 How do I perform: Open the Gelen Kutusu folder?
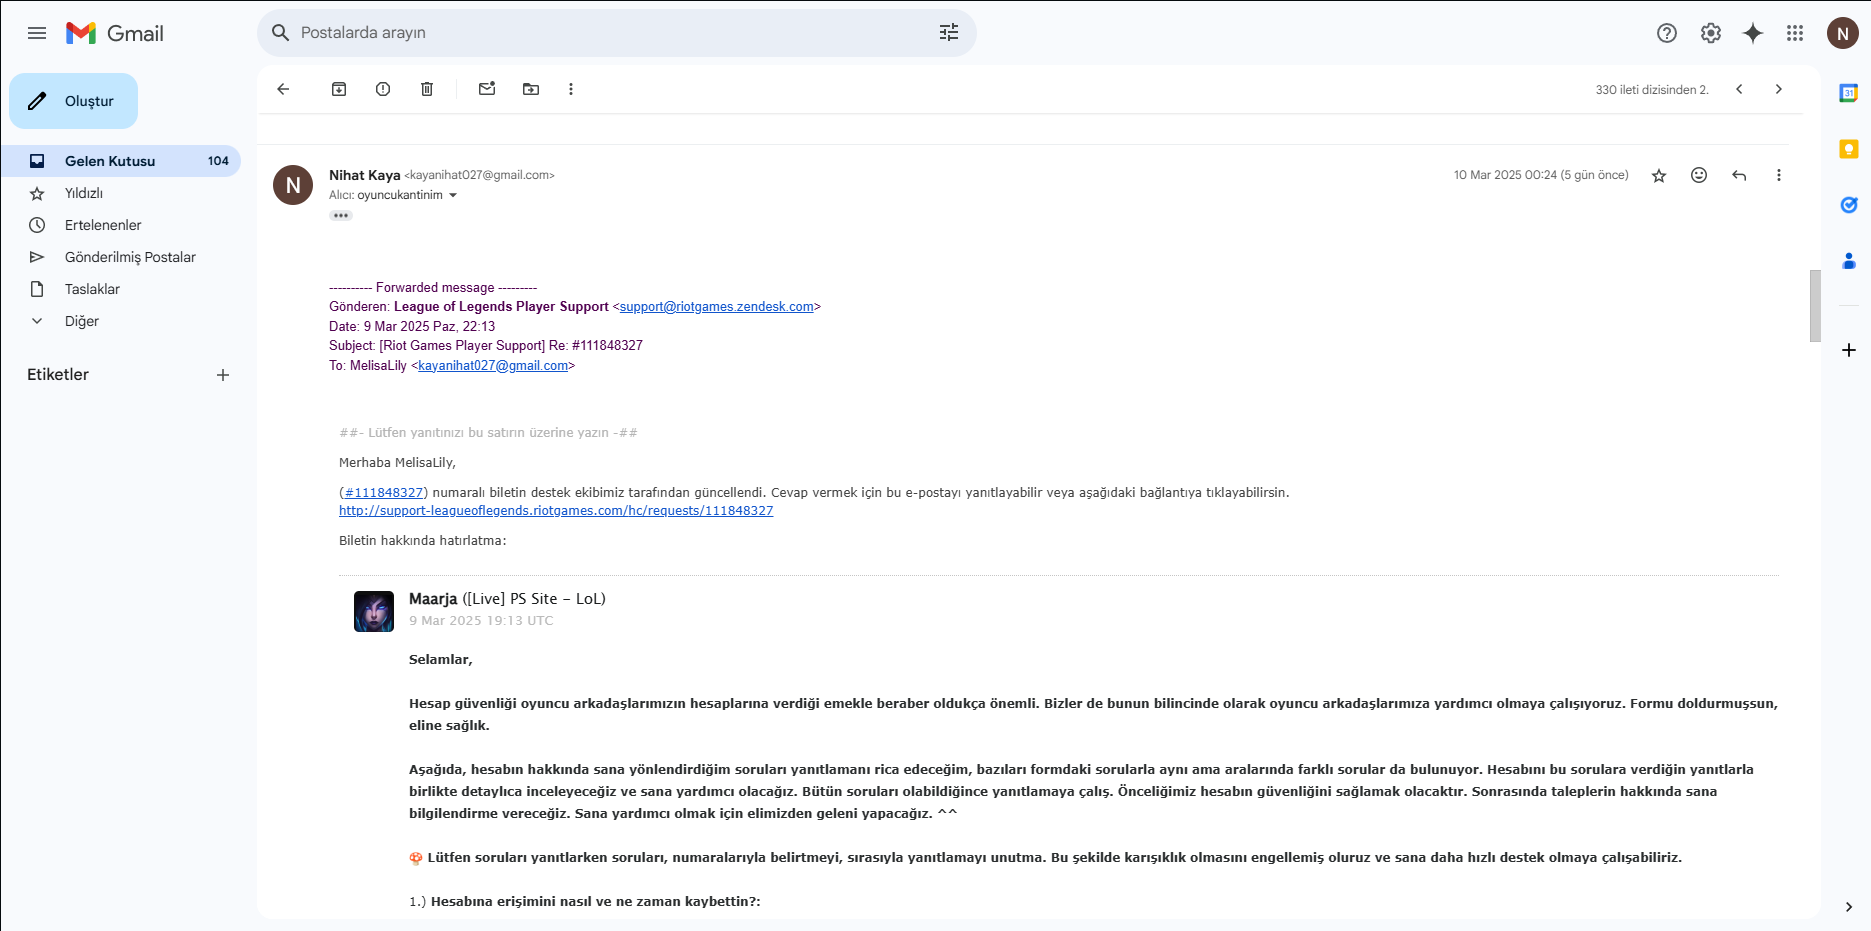(121, 161)
